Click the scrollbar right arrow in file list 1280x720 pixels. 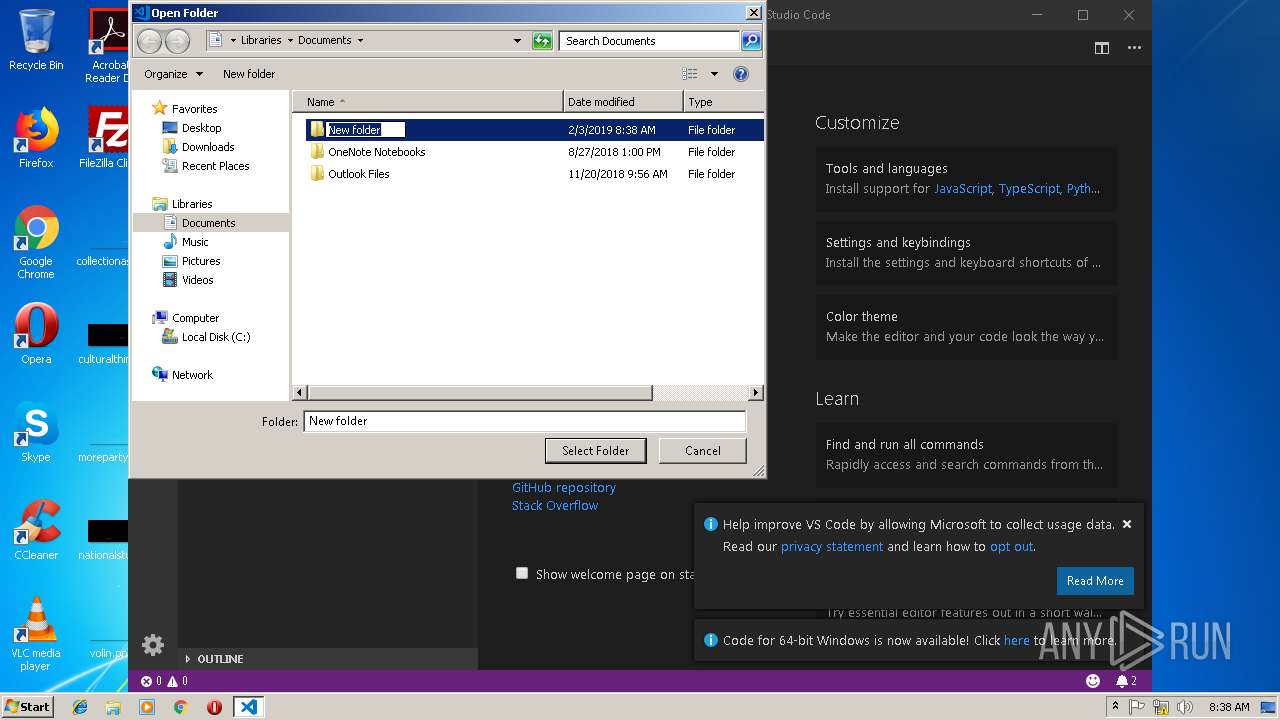pyautogui.click(x=756, y=393)
